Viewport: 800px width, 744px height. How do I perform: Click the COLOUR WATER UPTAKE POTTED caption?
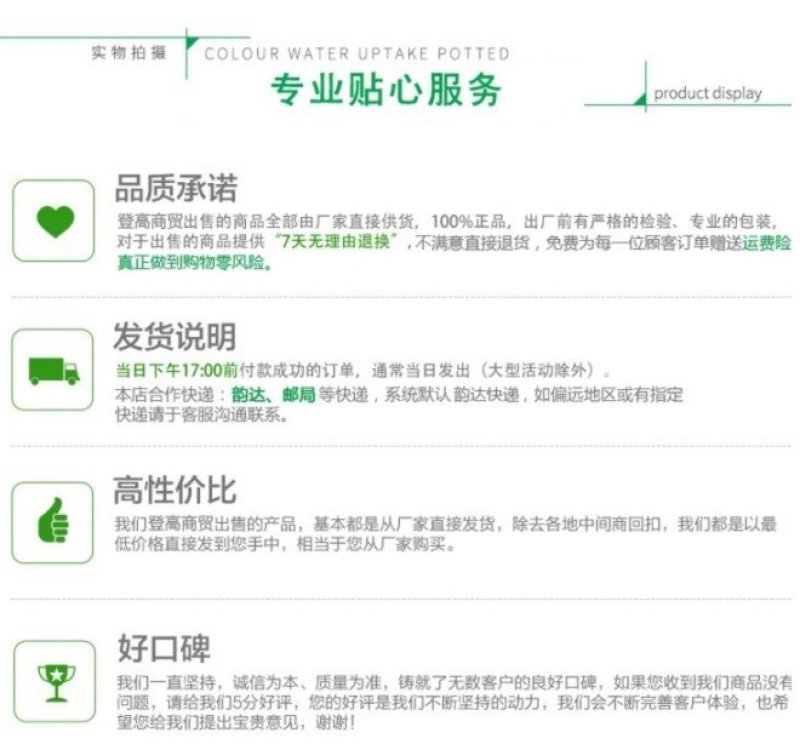357,54
